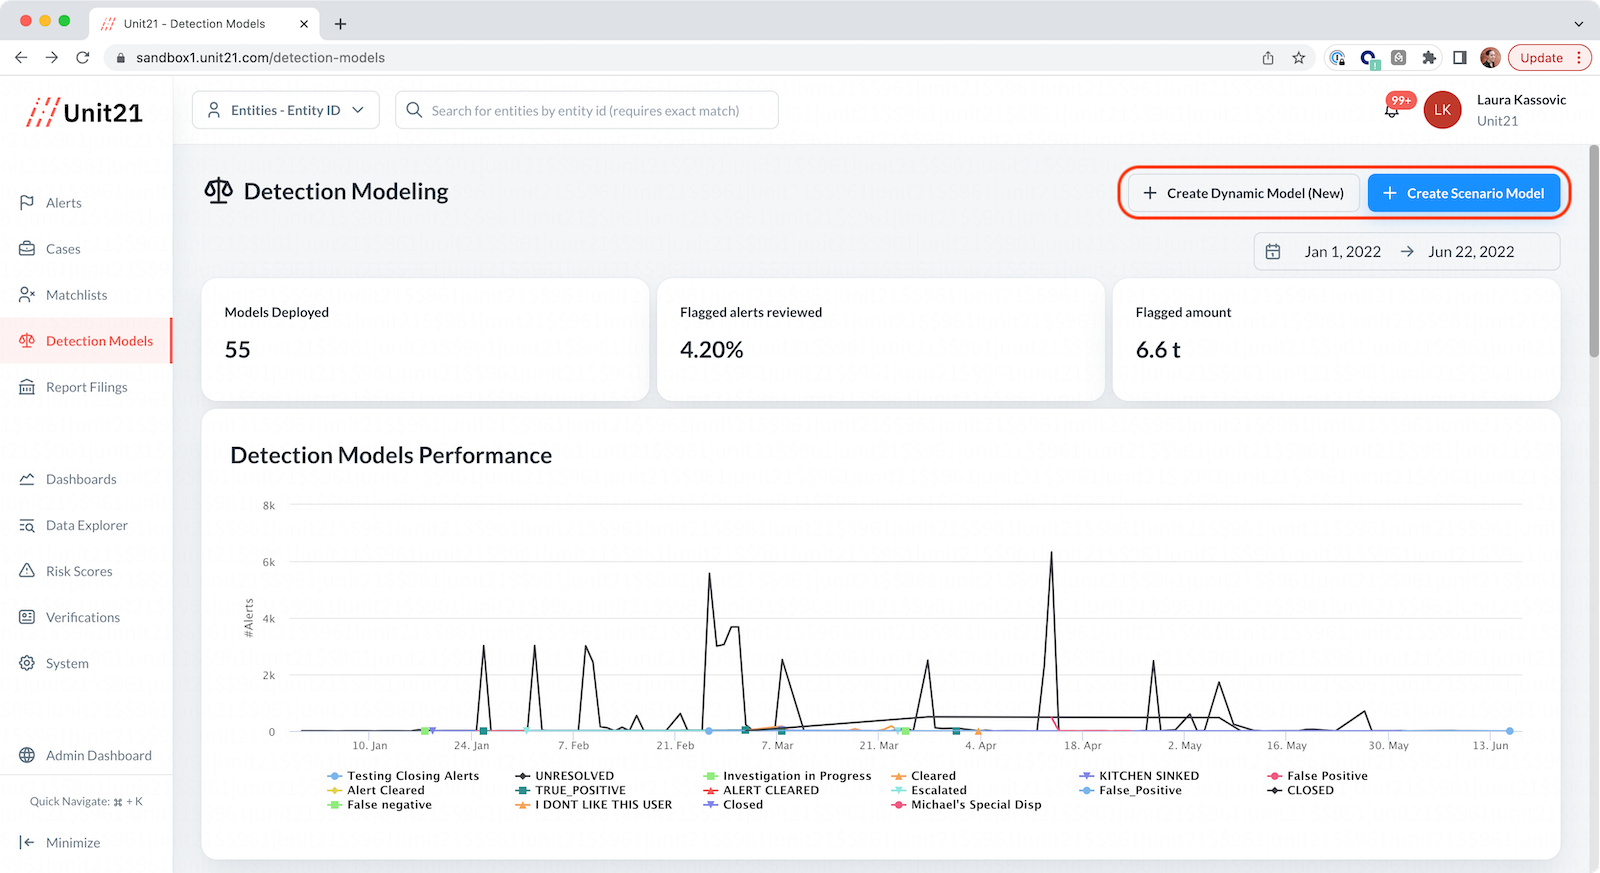Click Create Scenario Model button

pyautogui.click(x=1464, y=193)
